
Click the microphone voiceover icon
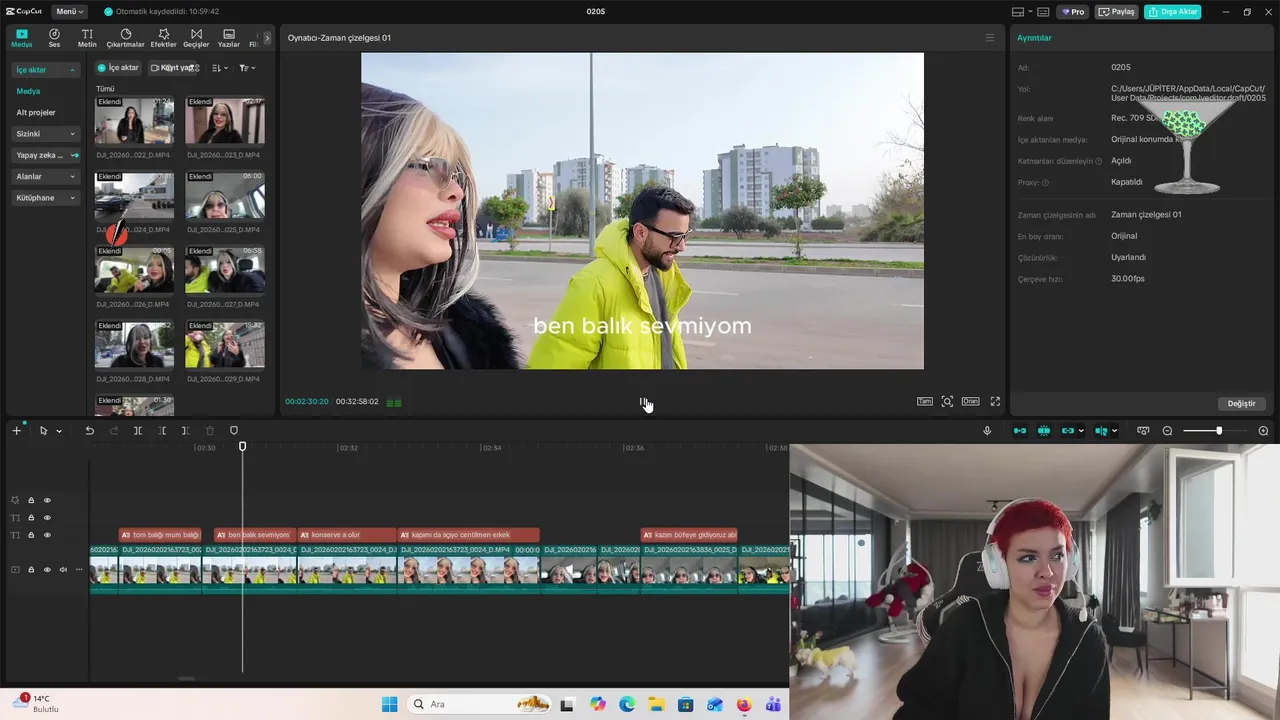pyautogui.click(x=987, y=431)
